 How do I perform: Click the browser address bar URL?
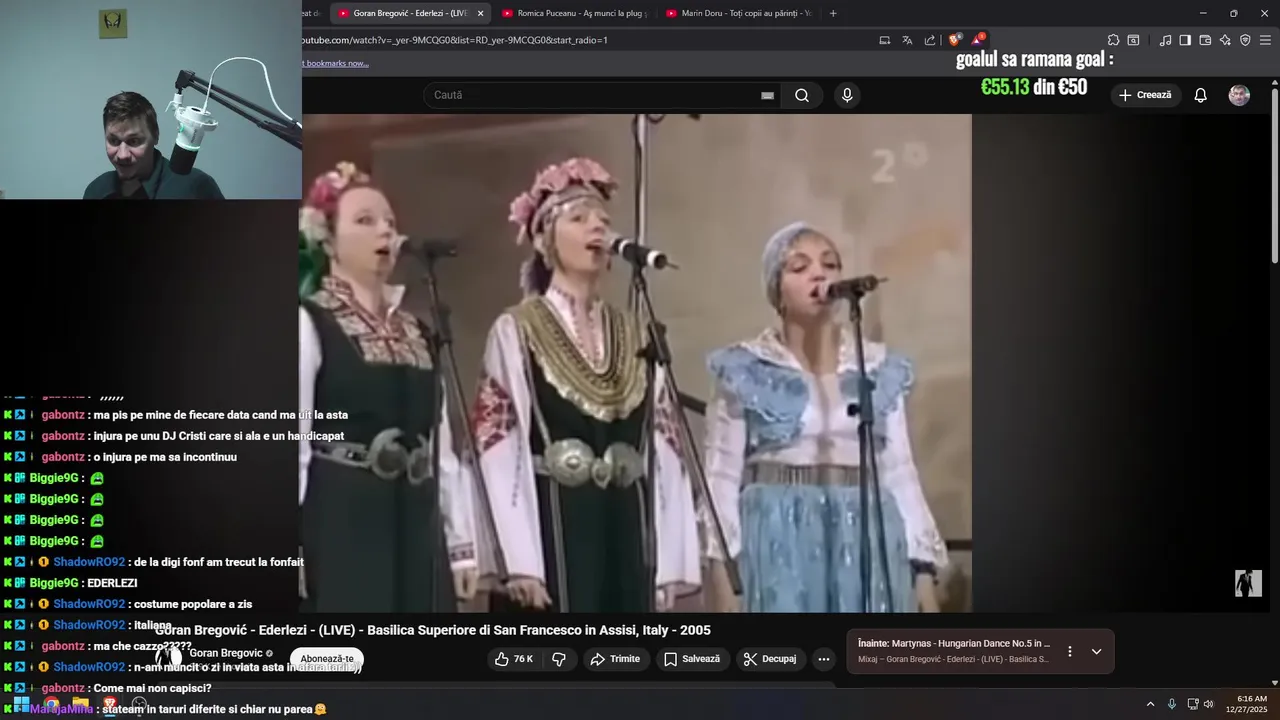click(455, 40)
